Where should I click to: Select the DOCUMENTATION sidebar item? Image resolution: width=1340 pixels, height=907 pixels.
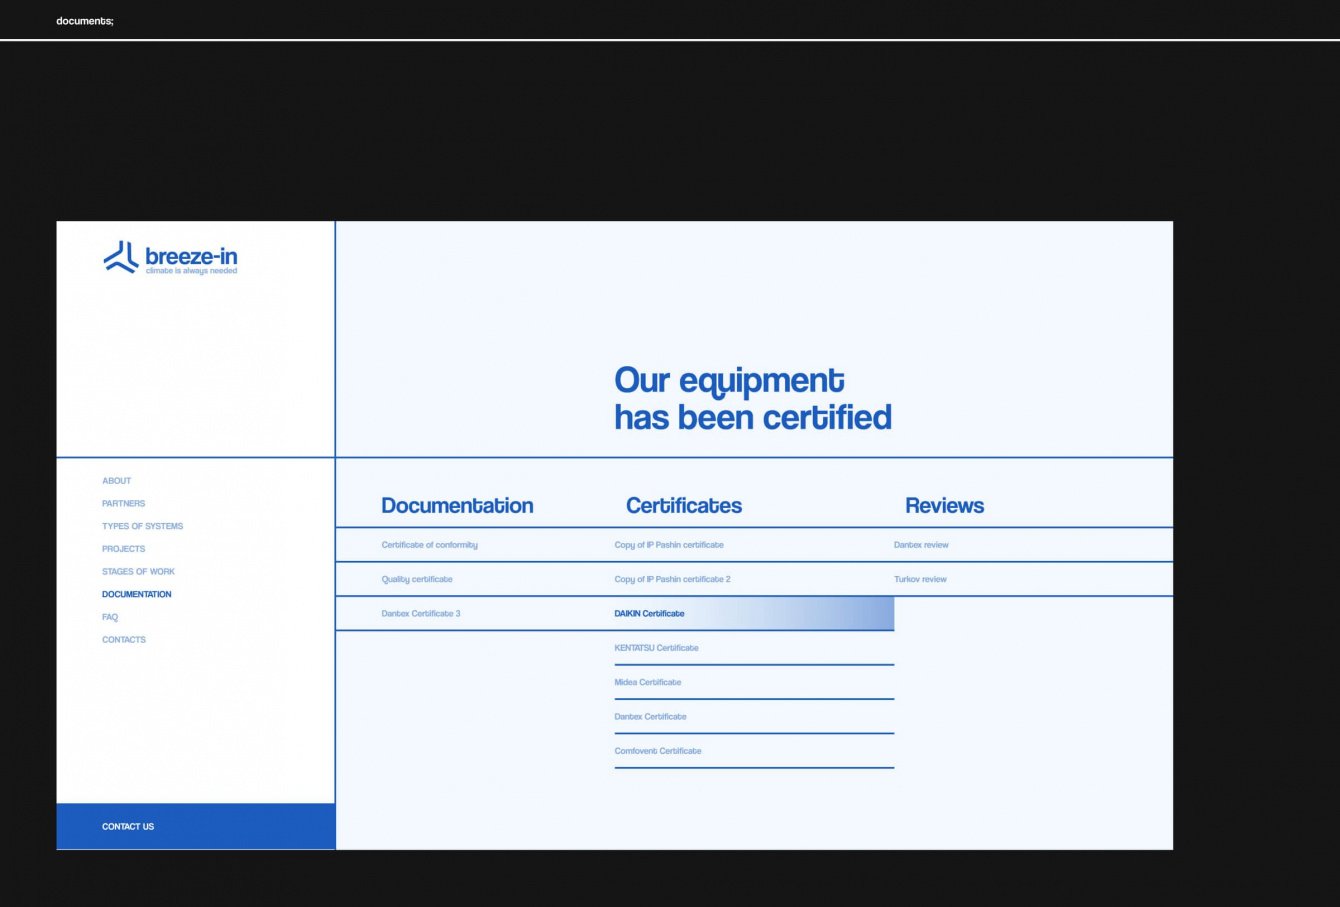pyautogui.click(x=136, y=594)
